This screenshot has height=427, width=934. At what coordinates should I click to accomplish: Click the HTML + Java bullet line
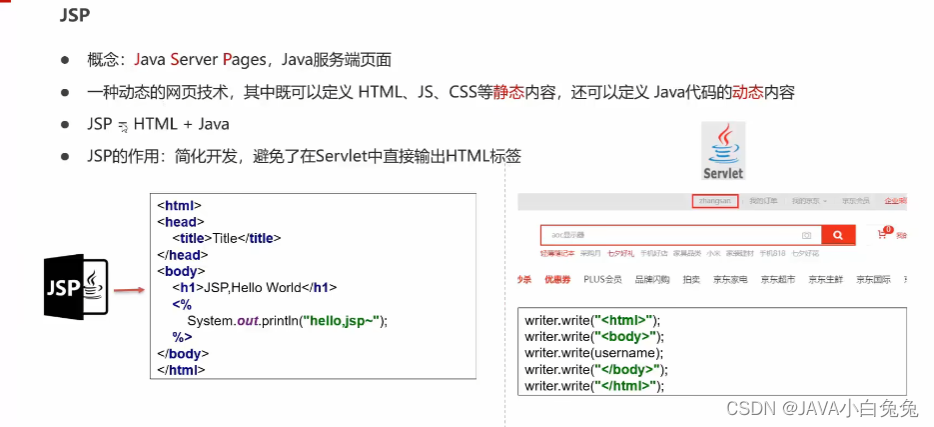point(158,124)
